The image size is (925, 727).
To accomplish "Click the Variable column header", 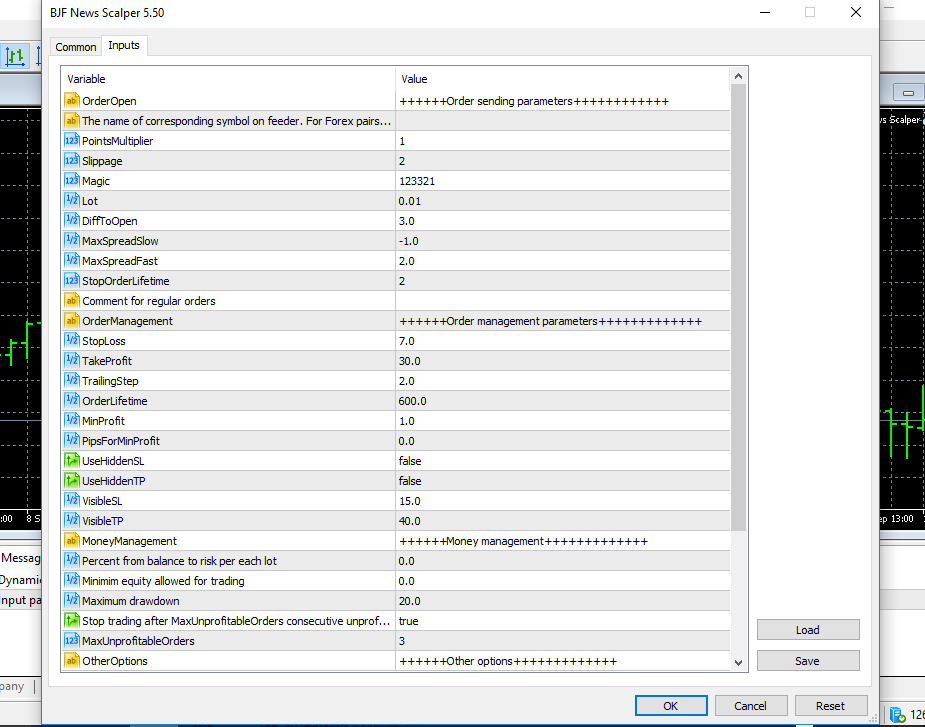I will click(228, 79).
